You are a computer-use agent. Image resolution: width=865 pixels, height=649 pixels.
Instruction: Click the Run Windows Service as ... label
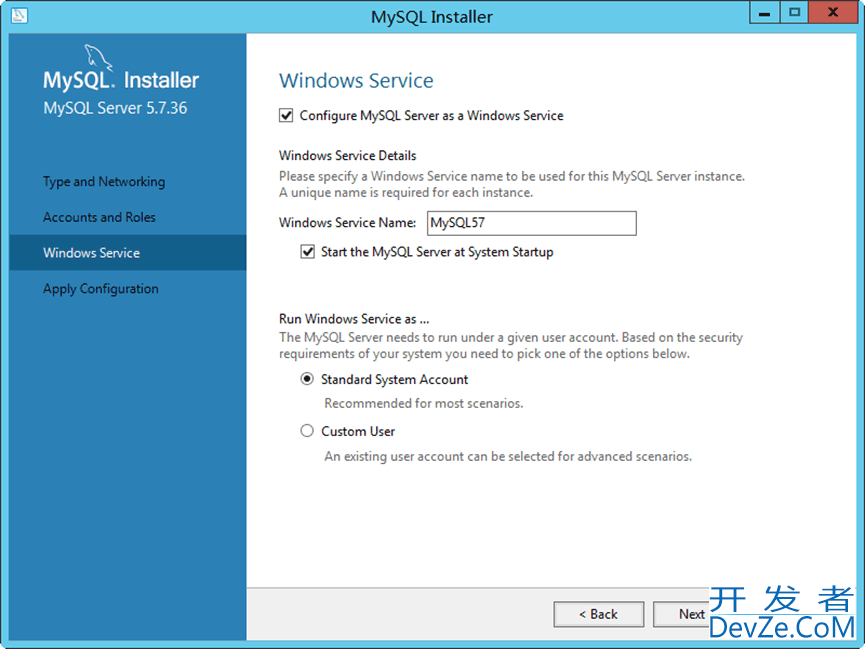[x=354, y=319]
